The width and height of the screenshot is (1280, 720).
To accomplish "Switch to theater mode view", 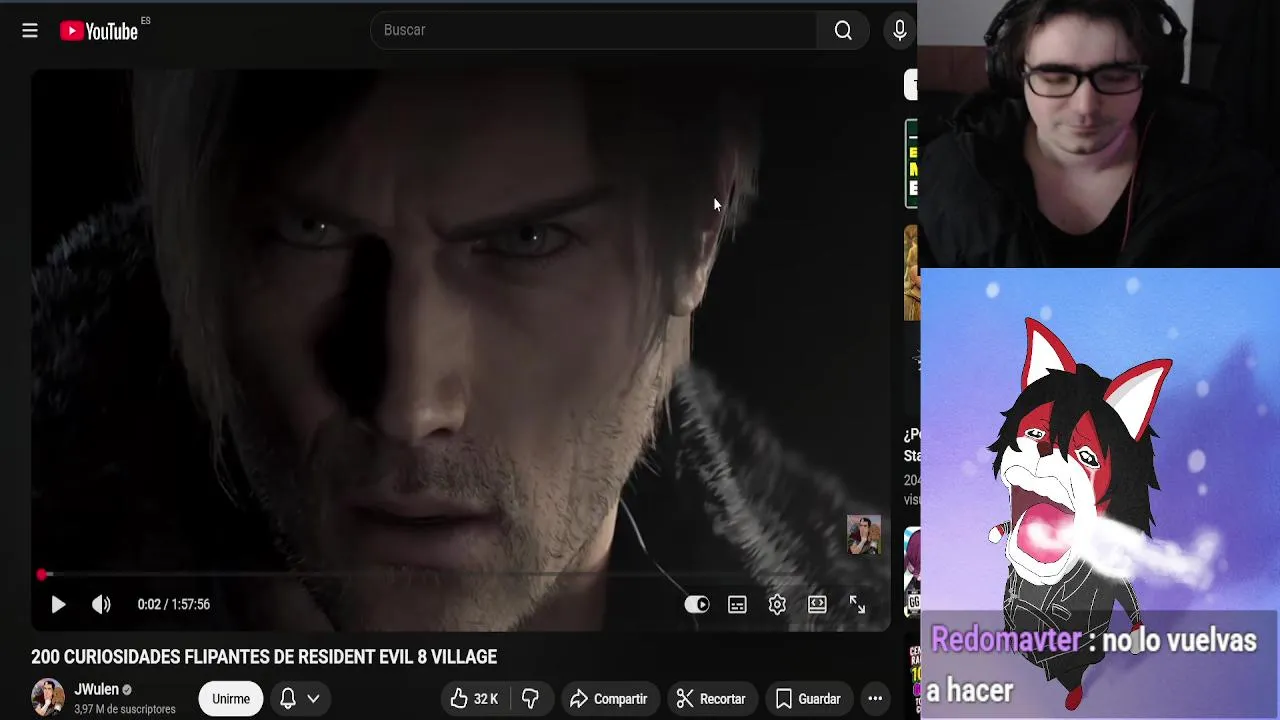I will tap(817, 604).
